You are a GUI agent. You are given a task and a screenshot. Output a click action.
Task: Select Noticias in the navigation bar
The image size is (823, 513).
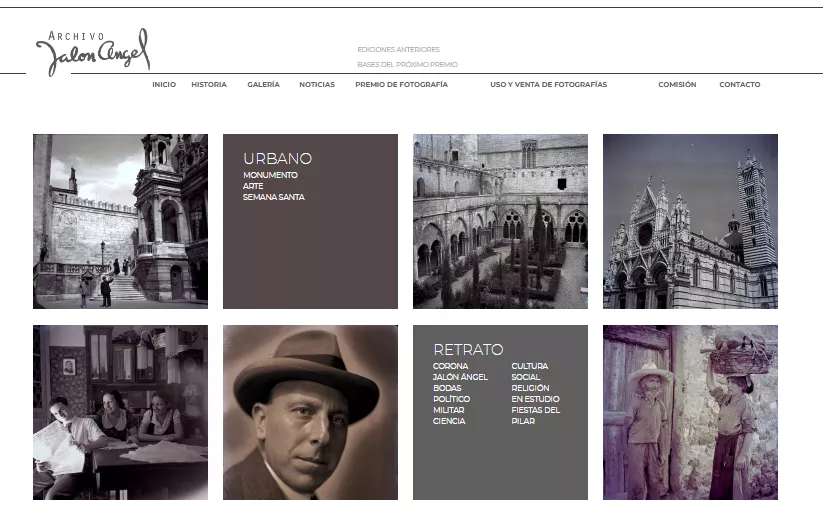coord(317,85)
